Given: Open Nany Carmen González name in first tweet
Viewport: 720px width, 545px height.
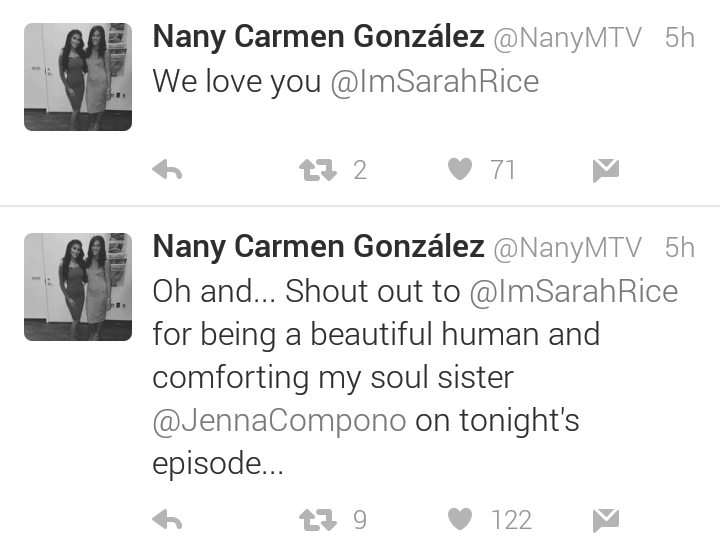Looking at the screenshot, I should click(x=318, y=37).
